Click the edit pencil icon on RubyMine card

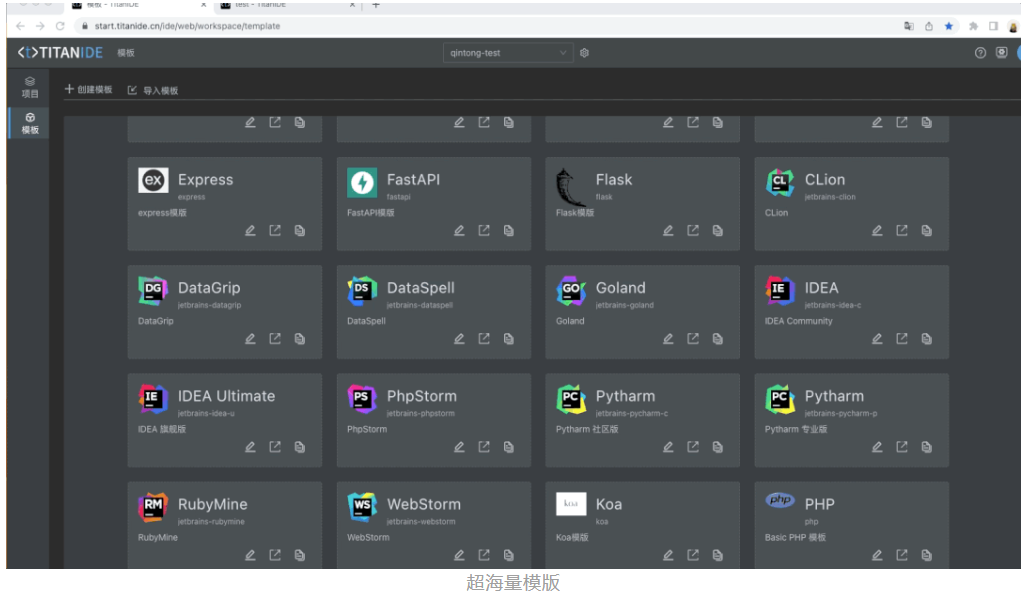click(x=250, y=555)
